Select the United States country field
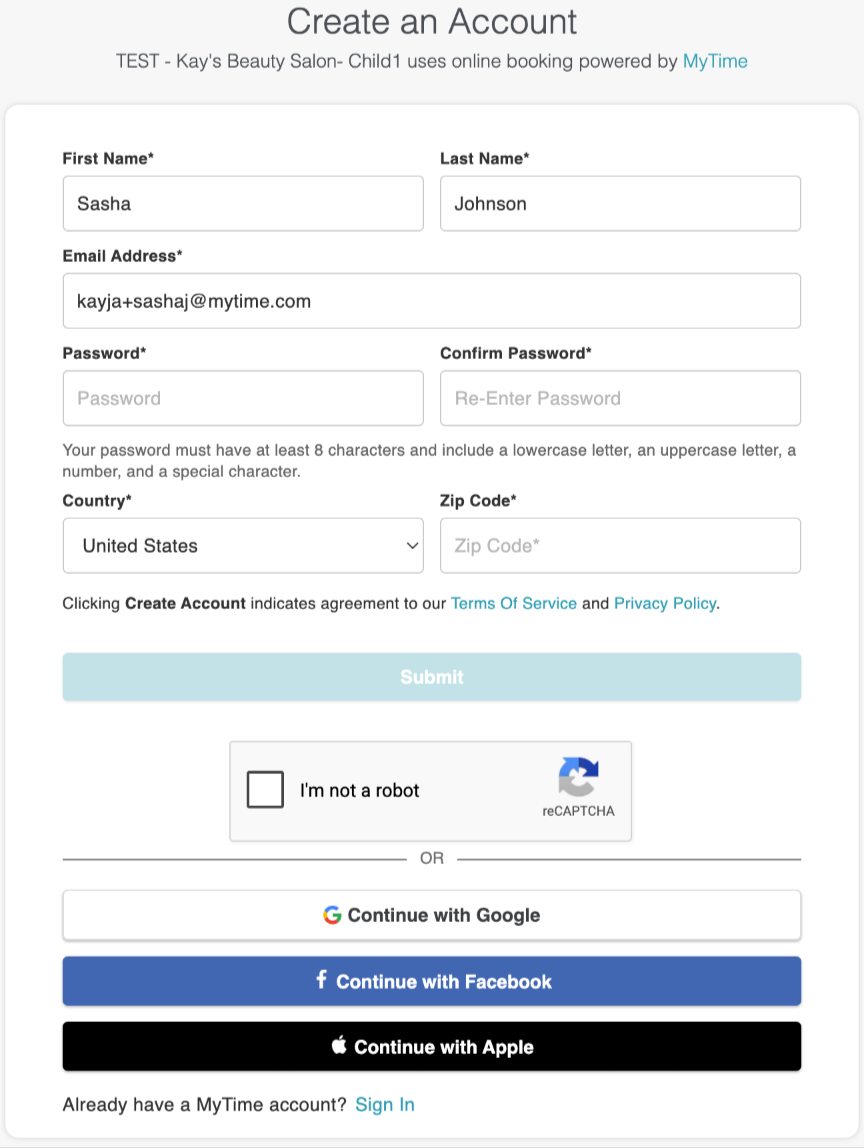Viewport: 864px width, 1148px height. [x=243, y=545]
